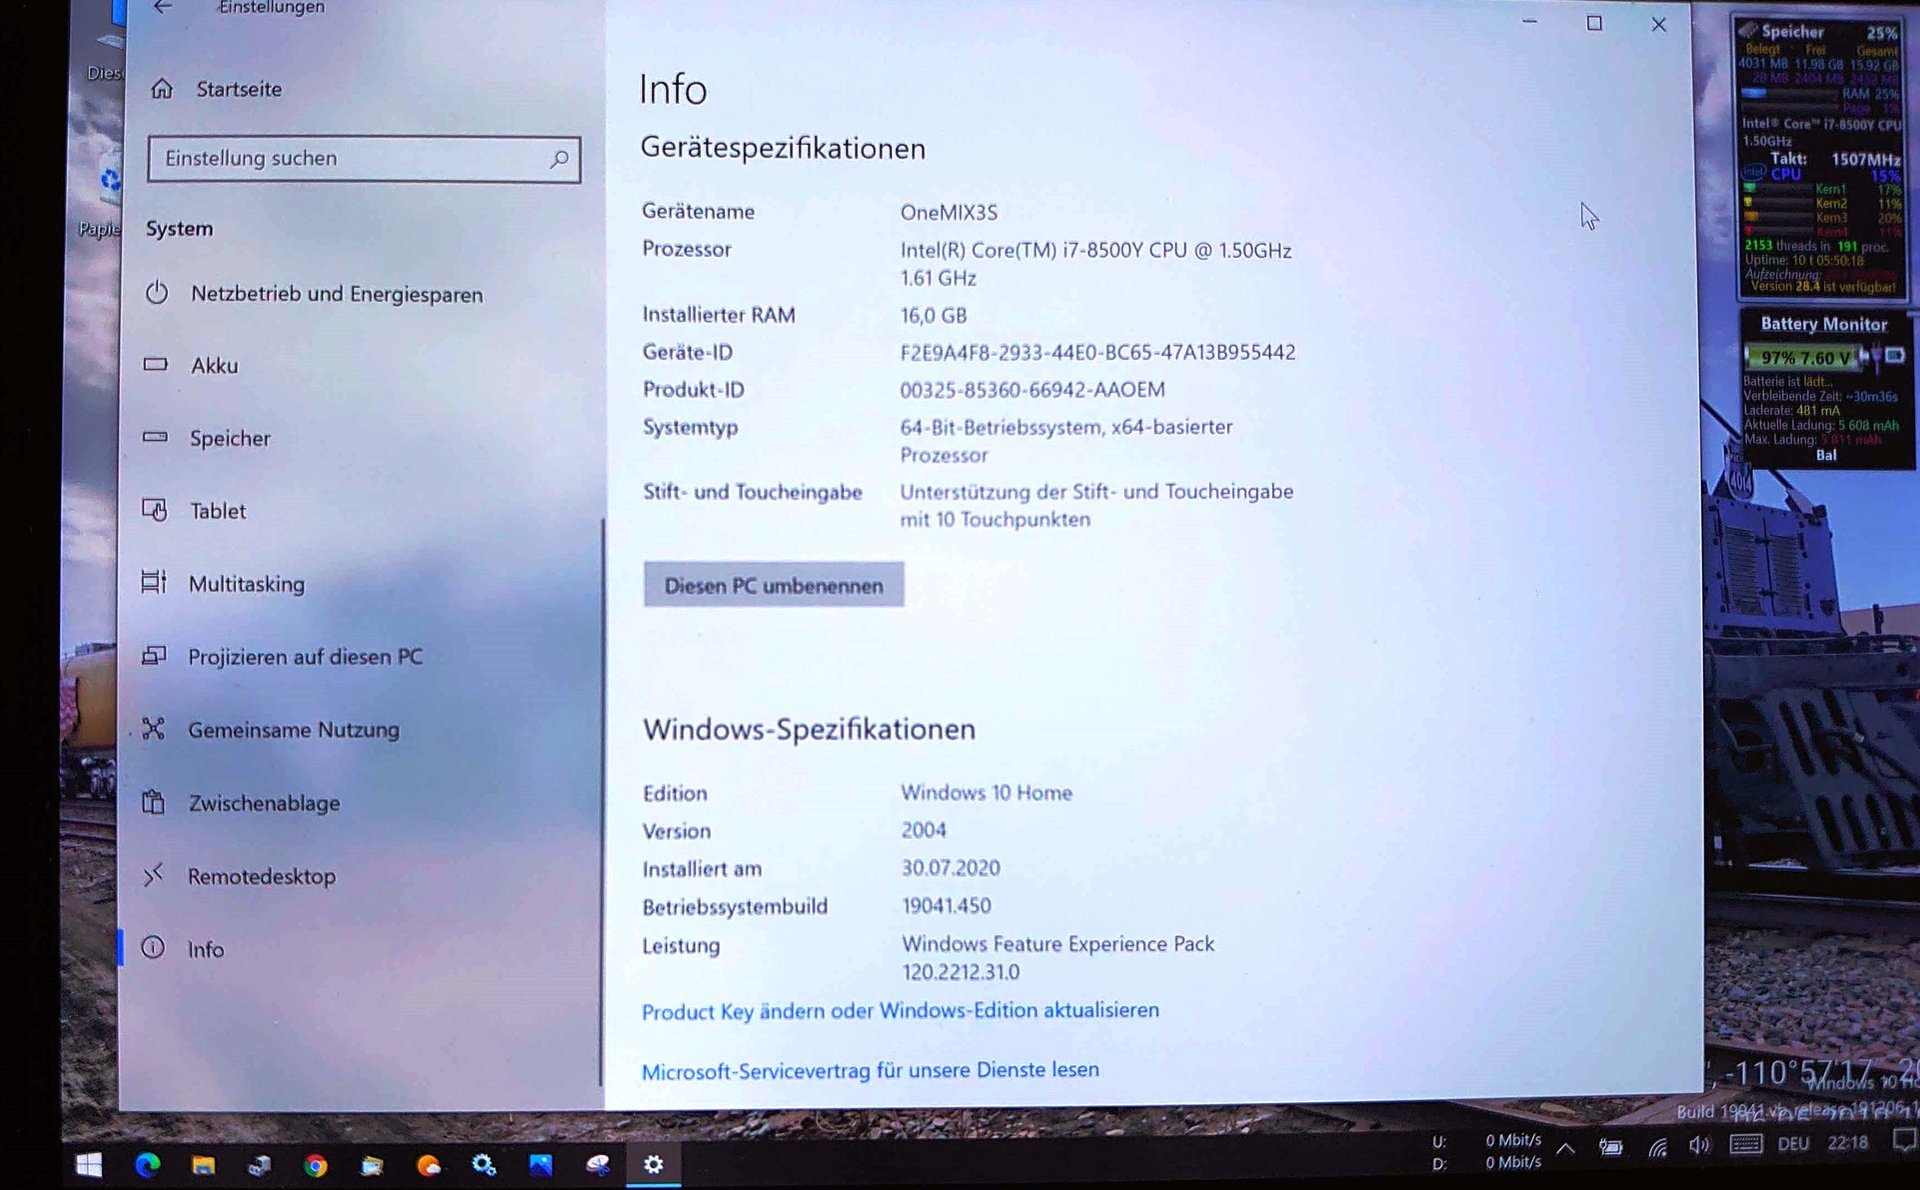This screenshot has width=1920, height=1190.
Task: Open Multitasking settings
Action: pos(247,584)
